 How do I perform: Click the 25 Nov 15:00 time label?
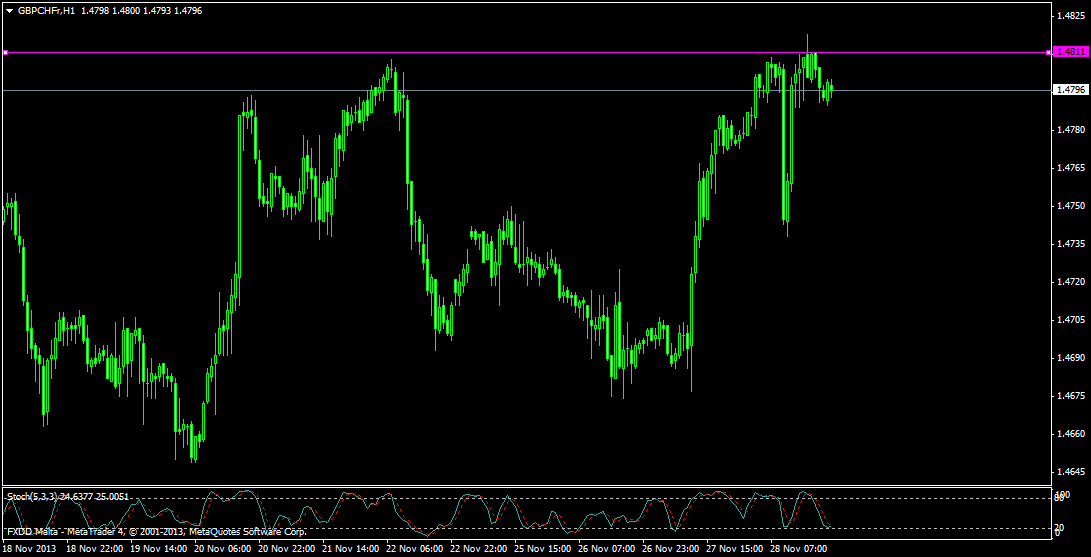pyautogui.click(x=545, y=549)
